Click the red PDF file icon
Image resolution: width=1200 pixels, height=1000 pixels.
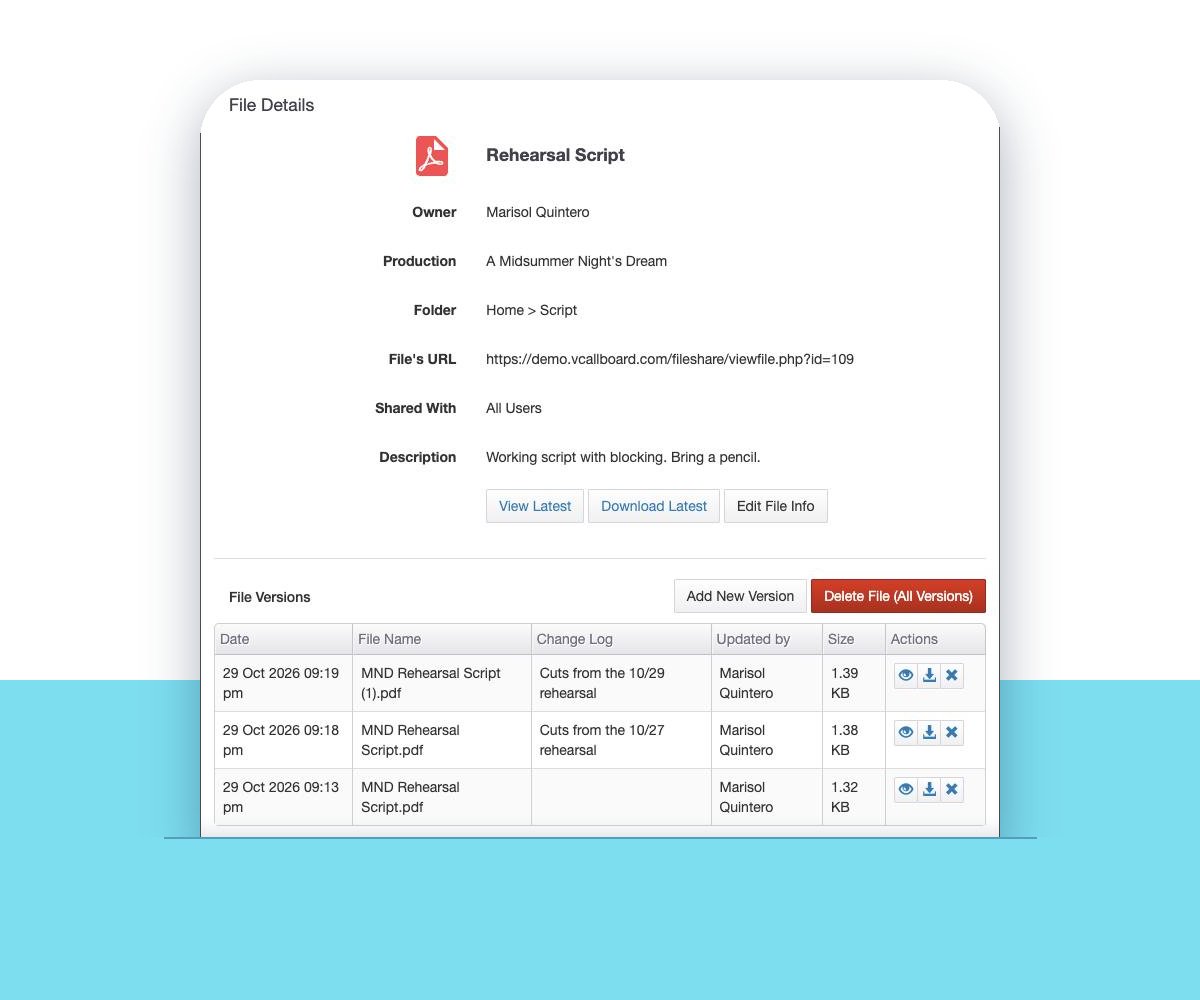point(432,156)
